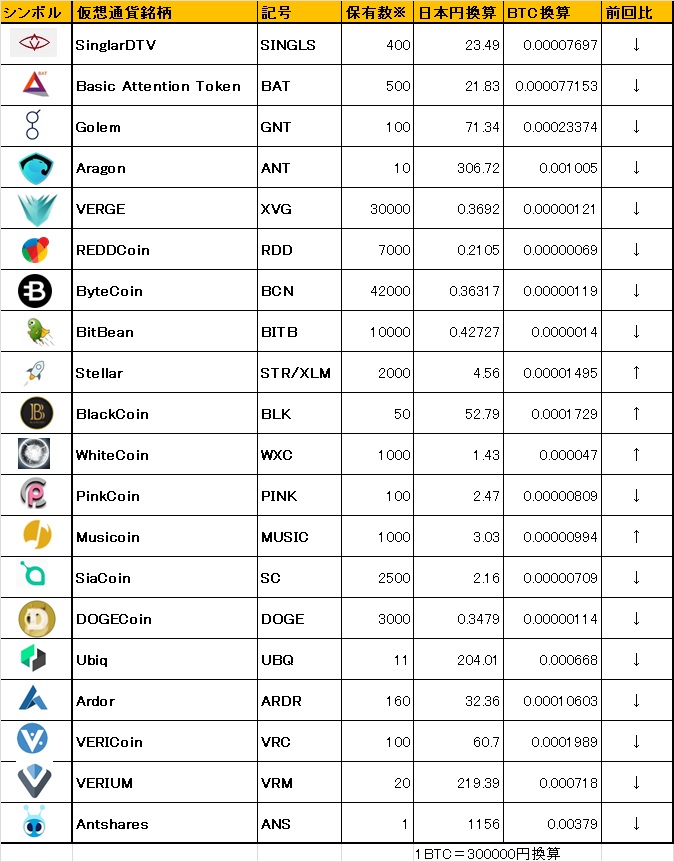
Task: Click the VERGE teal logo
Action: click(x=37, y=209)
